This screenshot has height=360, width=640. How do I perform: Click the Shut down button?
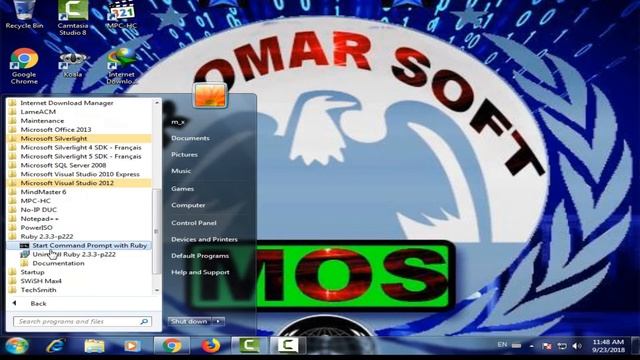[x=189, y=322]
